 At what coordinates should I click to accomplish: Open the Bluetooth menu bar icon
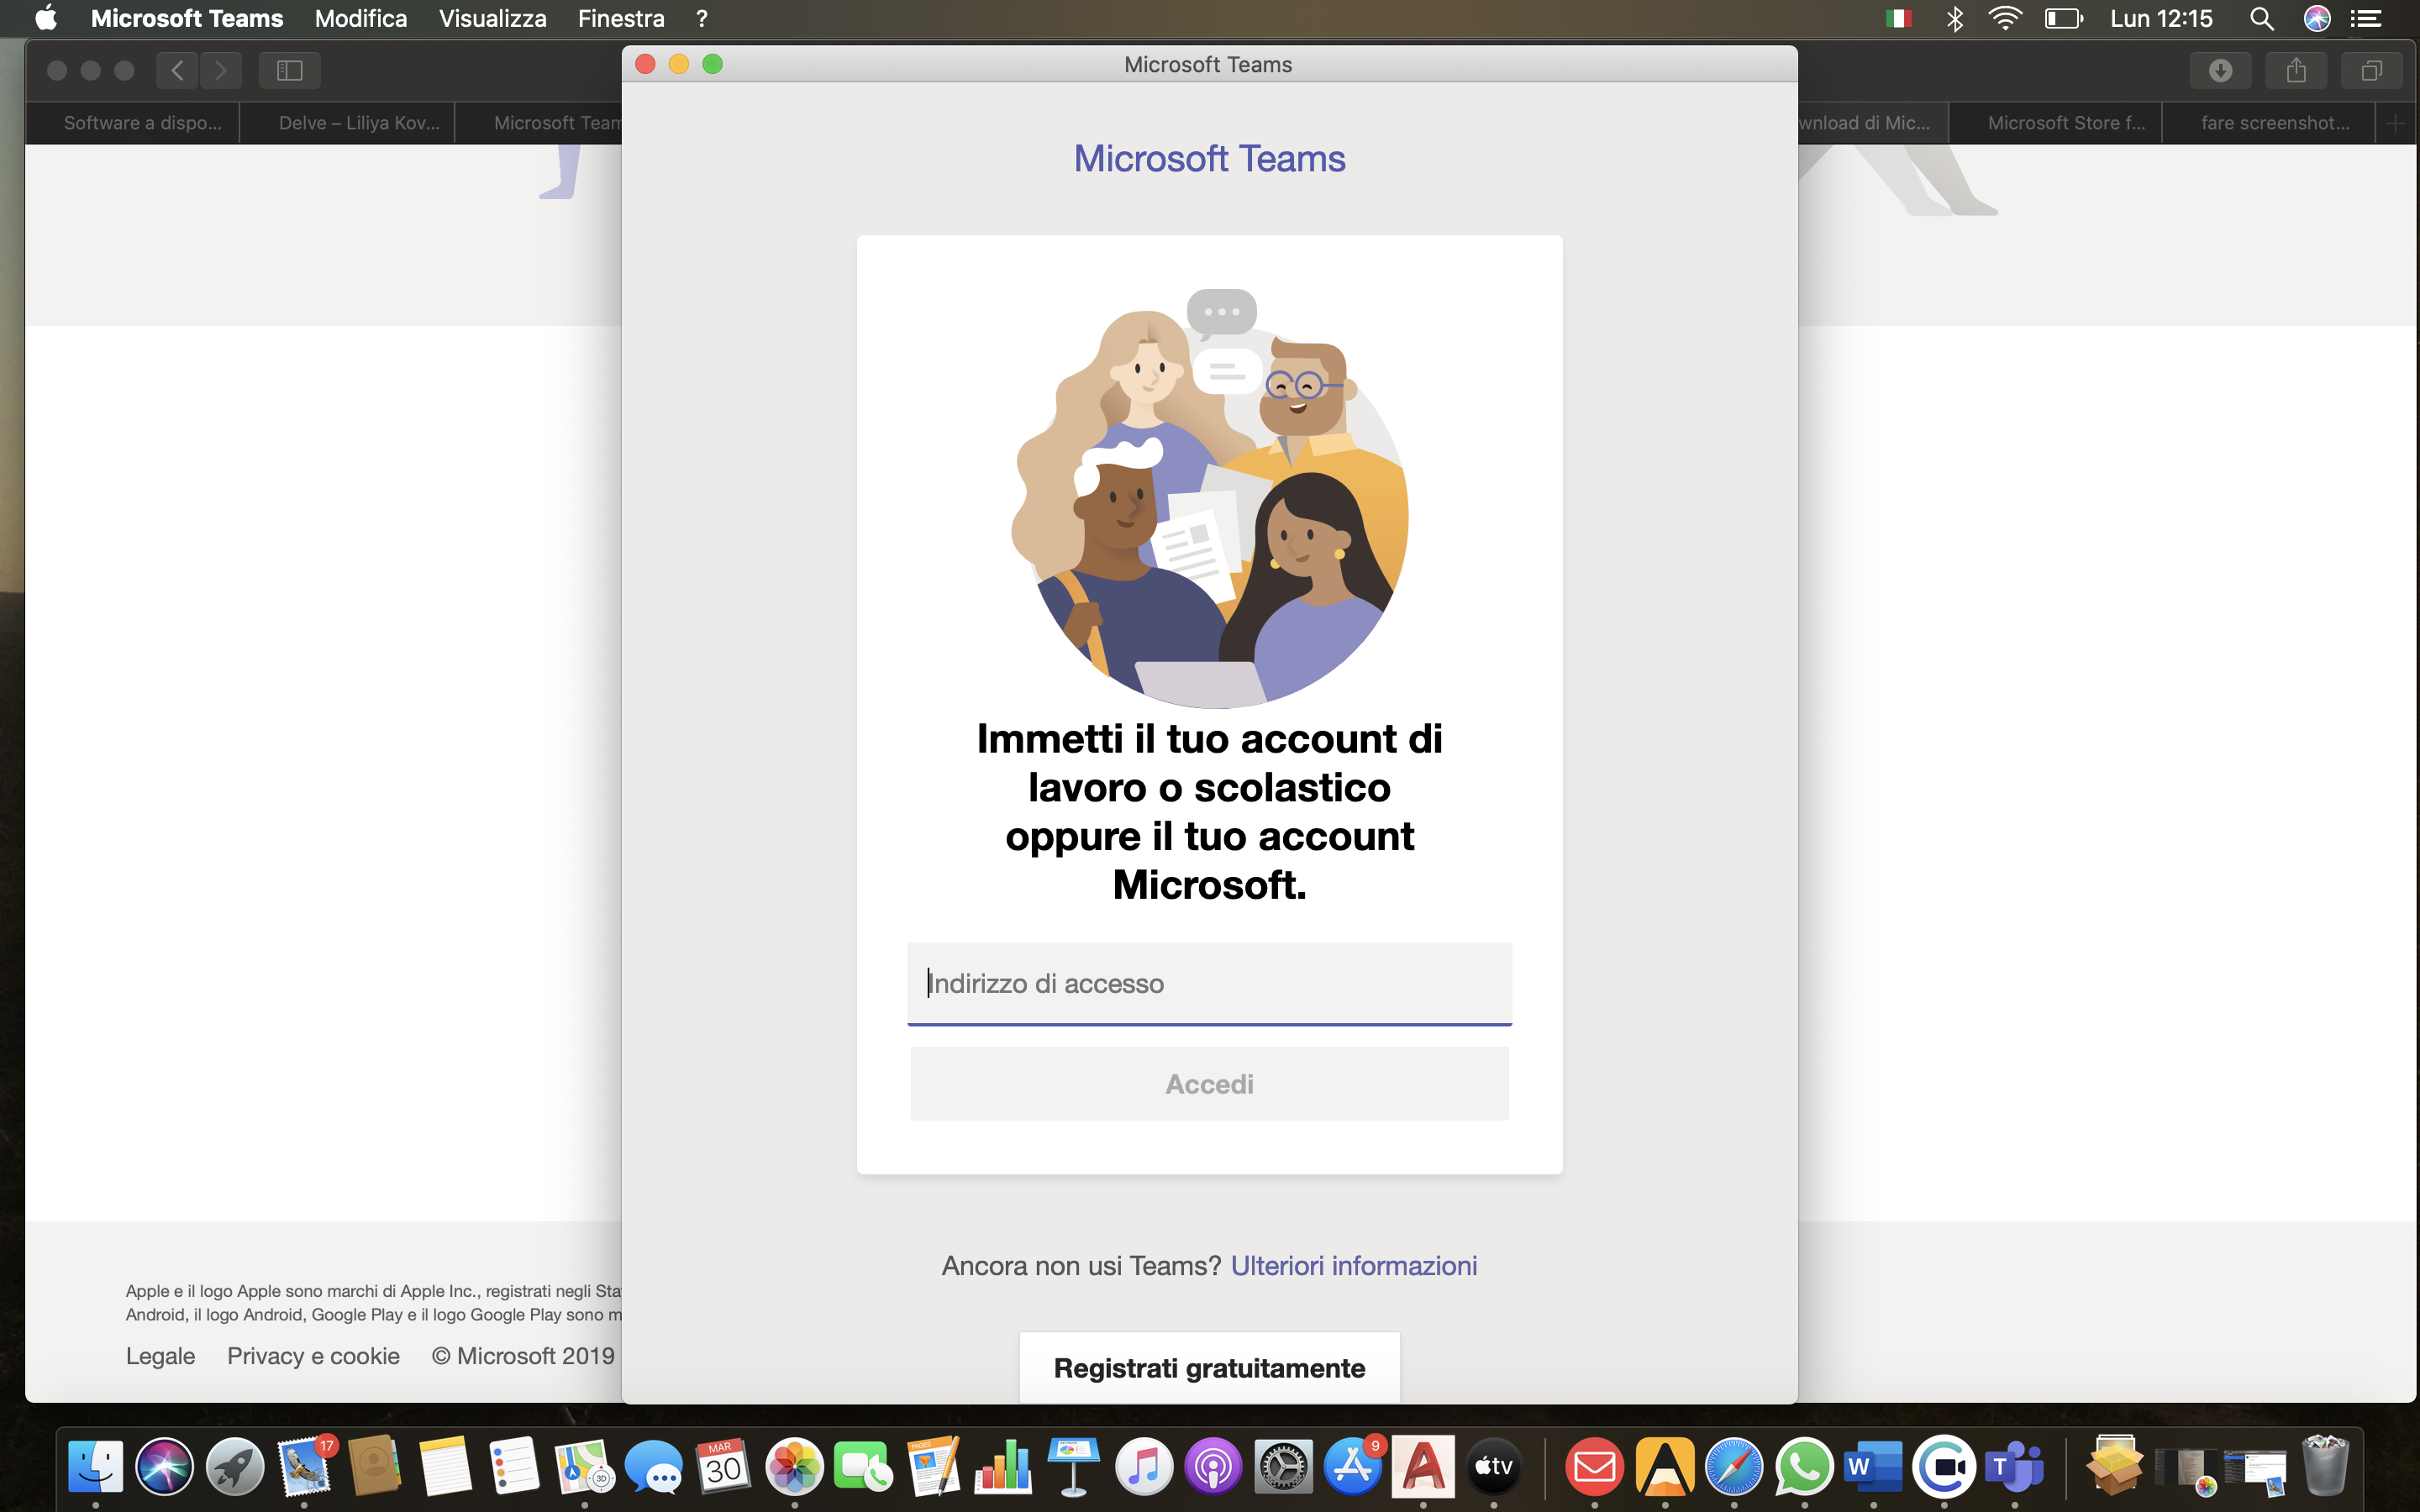point(1954,18)
